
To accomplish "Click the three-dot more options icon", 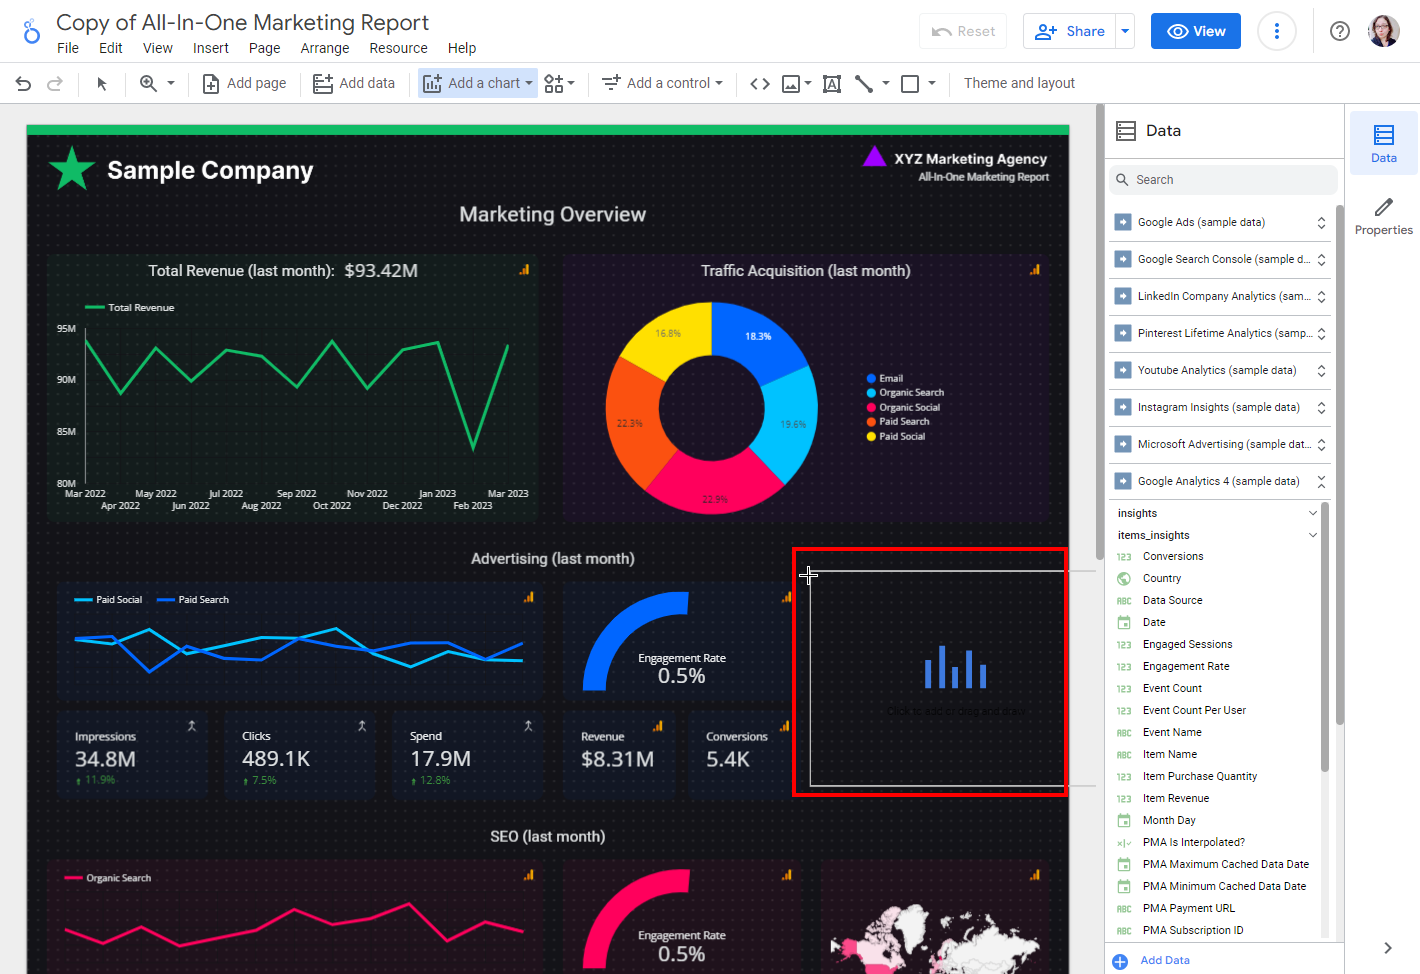I will coord(1277,31).
